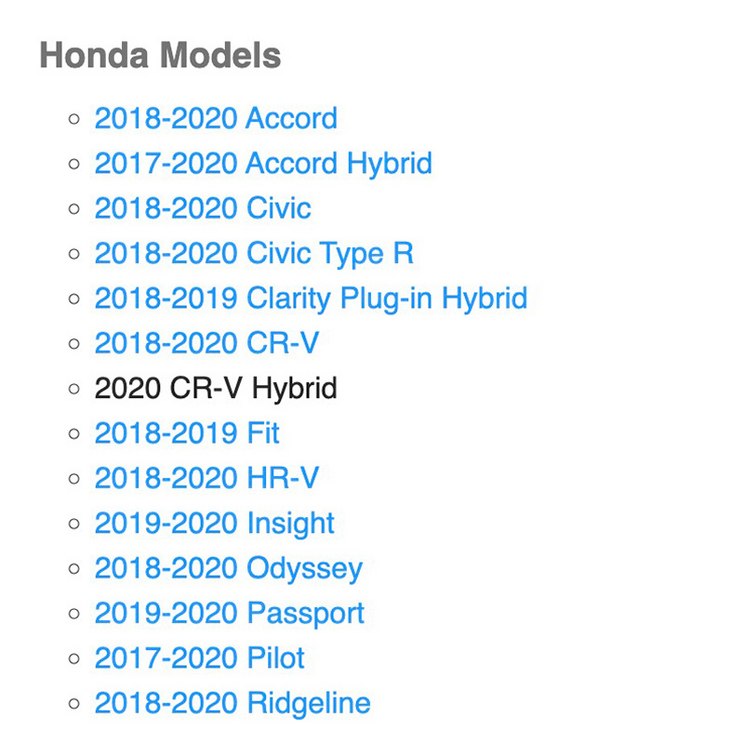Select the 2018-2020 Civic link

203,208
